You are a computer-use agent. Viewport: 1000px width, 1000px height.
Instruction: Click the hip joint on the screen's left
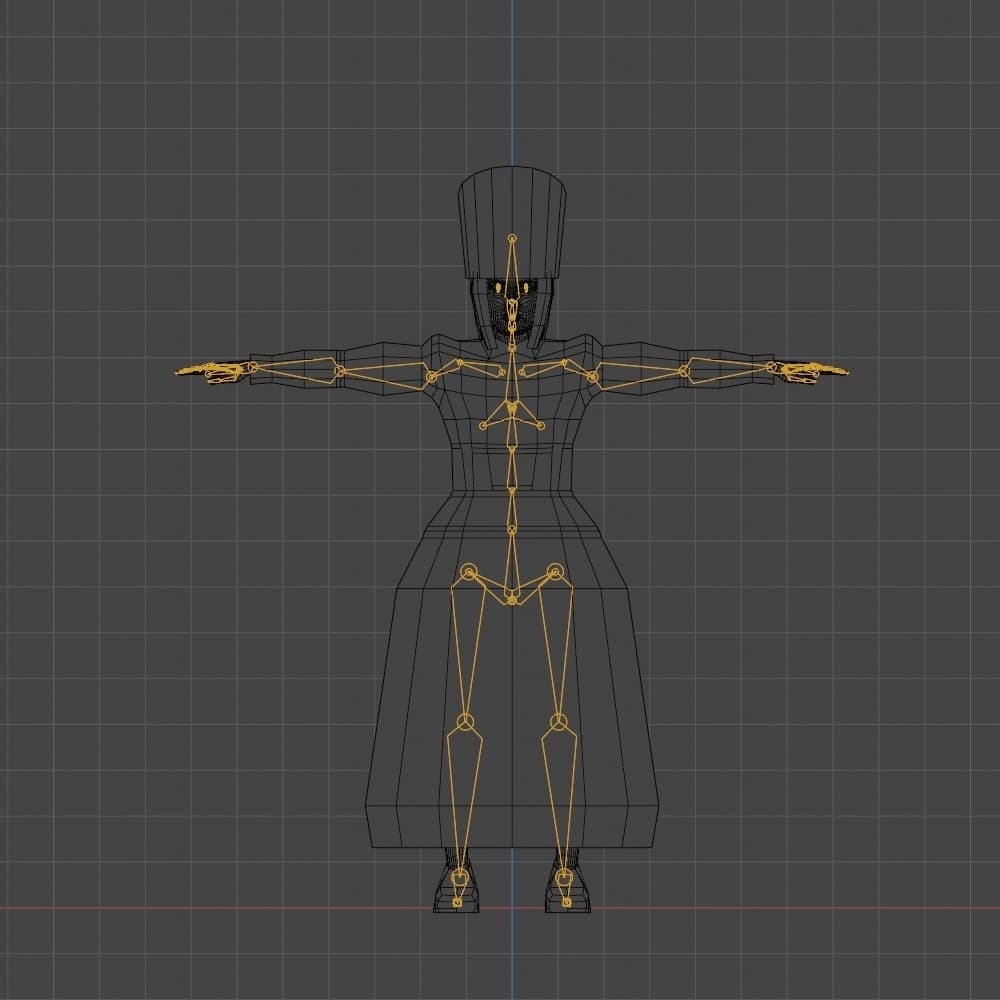467,572
